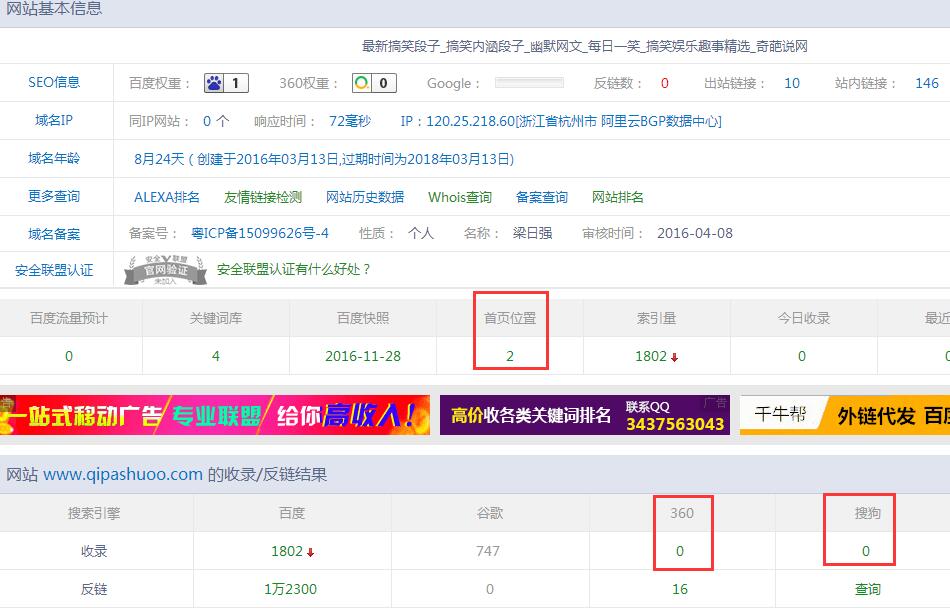
Task: Click the IP address 120.25.218.60 link
Action: tap(561, 121)
